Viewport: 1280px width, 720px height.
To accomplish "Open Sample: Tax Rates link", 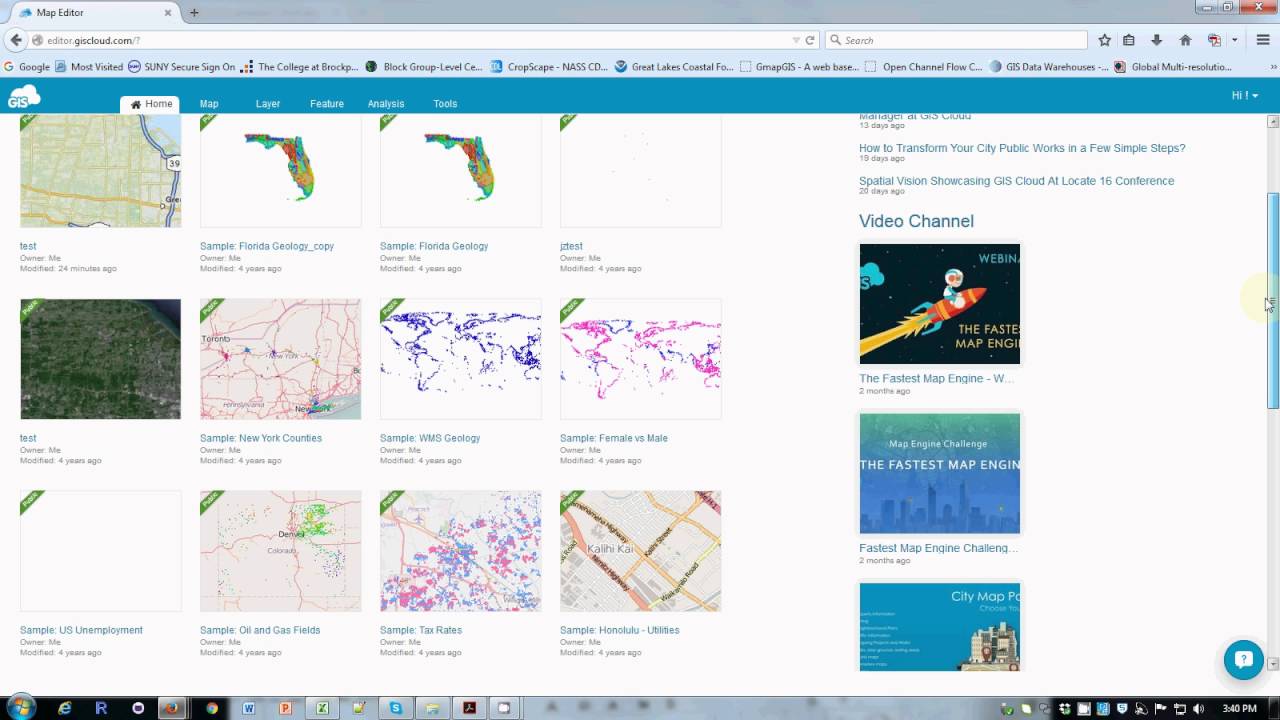I will 421,630.
